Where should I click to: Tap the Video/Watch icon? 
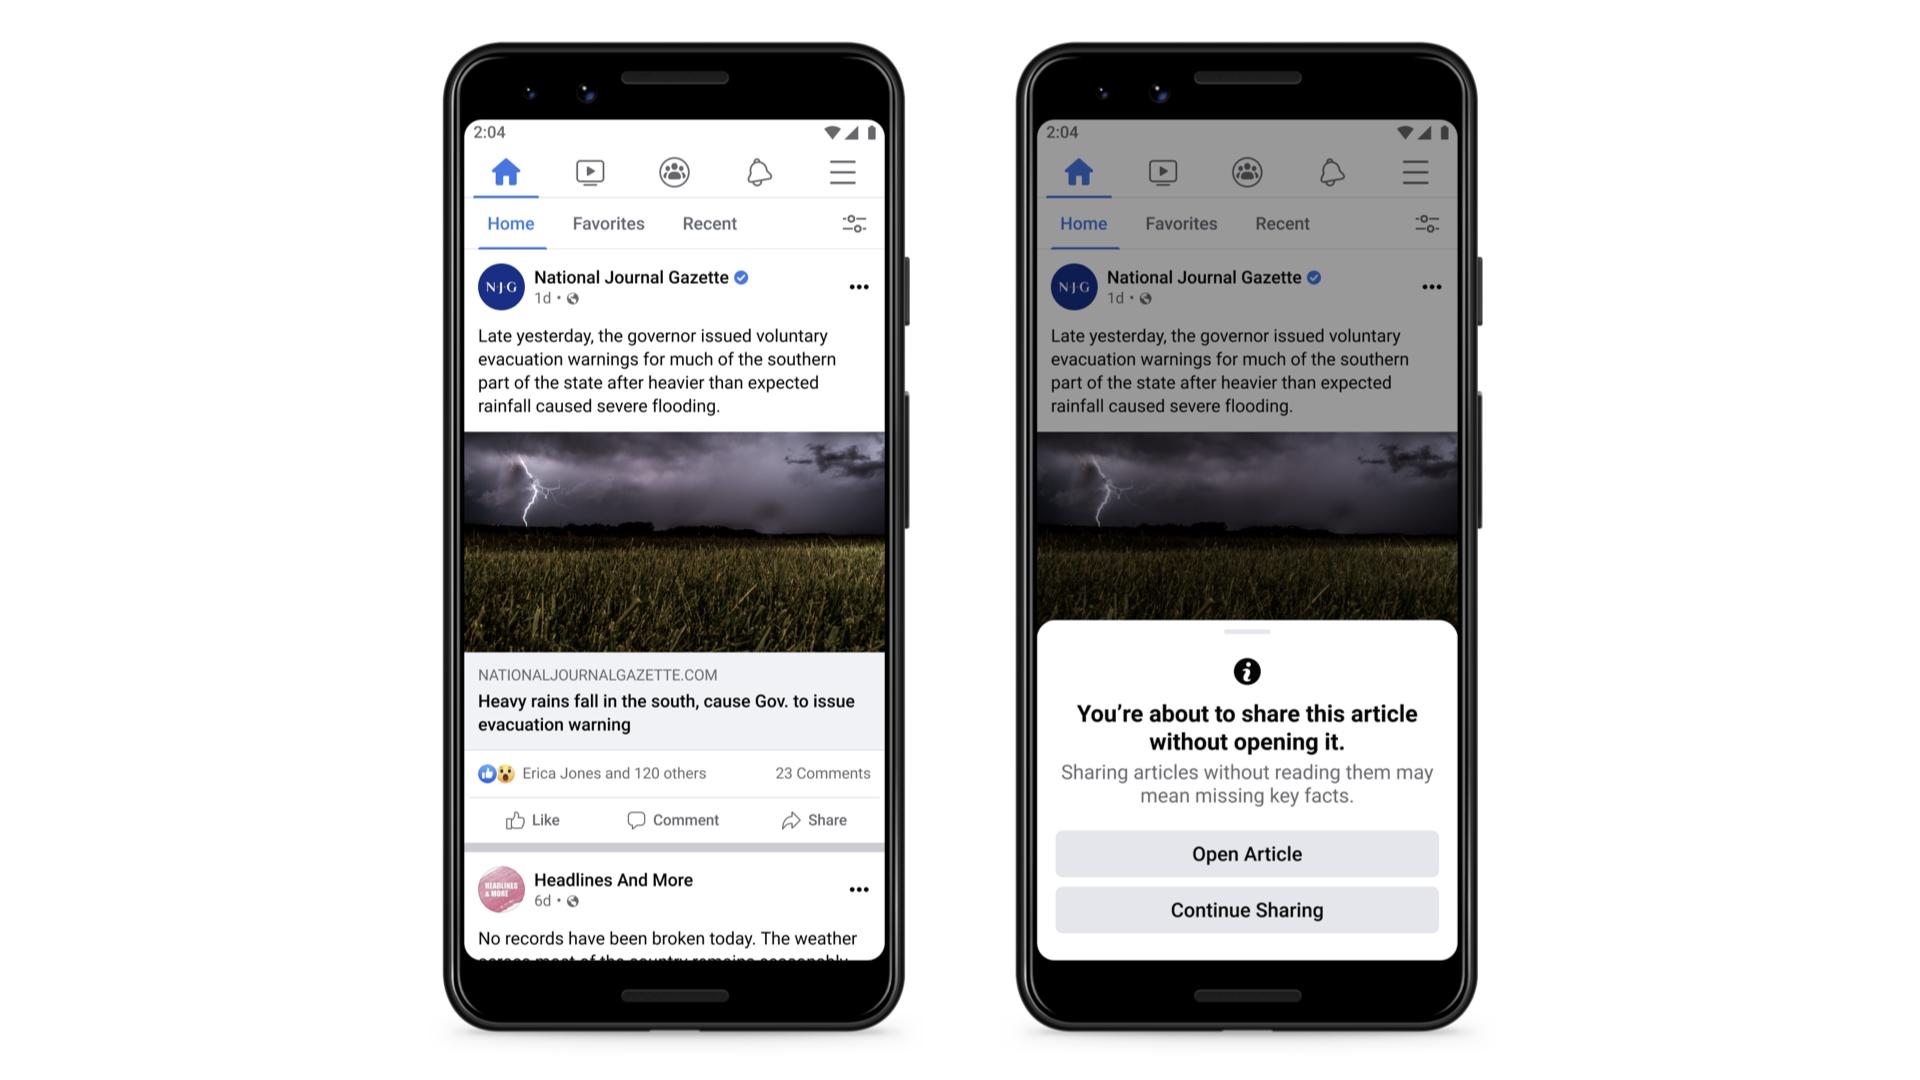pos(589,173)
